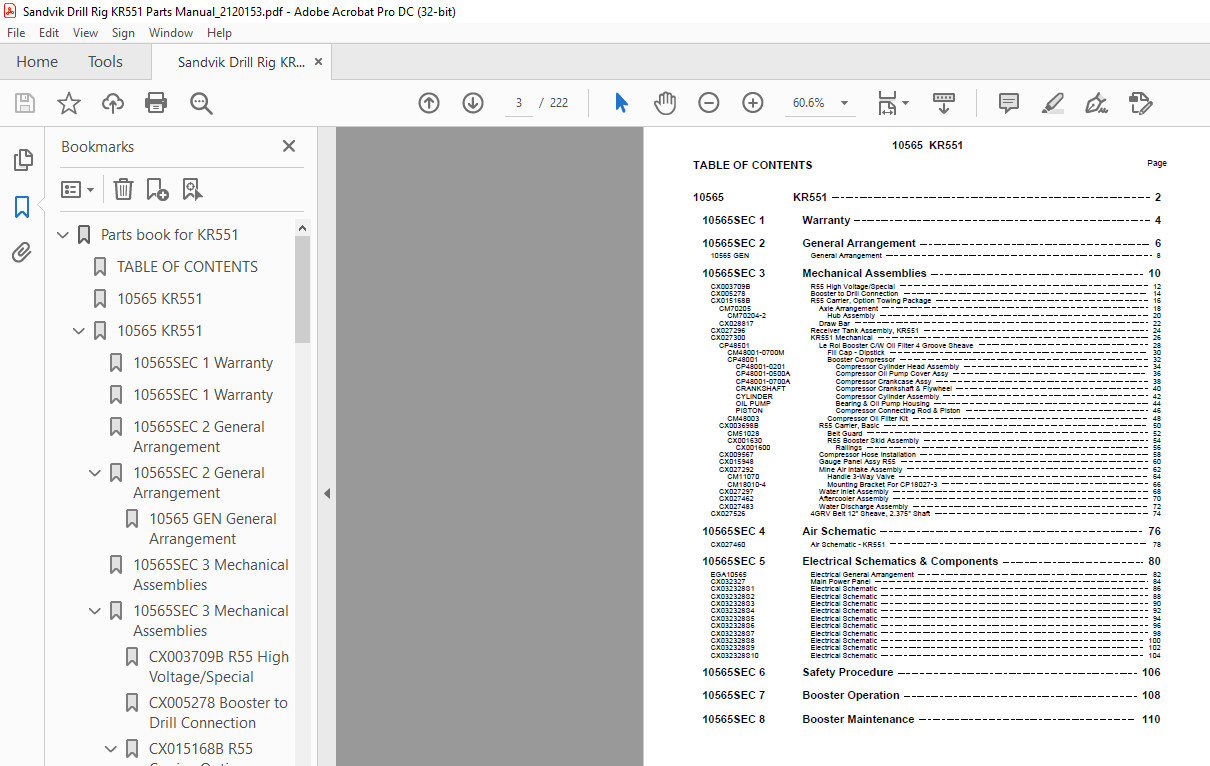Upload file to cloud icon
Screen dimensions: 1210x766
coord(113,103)
